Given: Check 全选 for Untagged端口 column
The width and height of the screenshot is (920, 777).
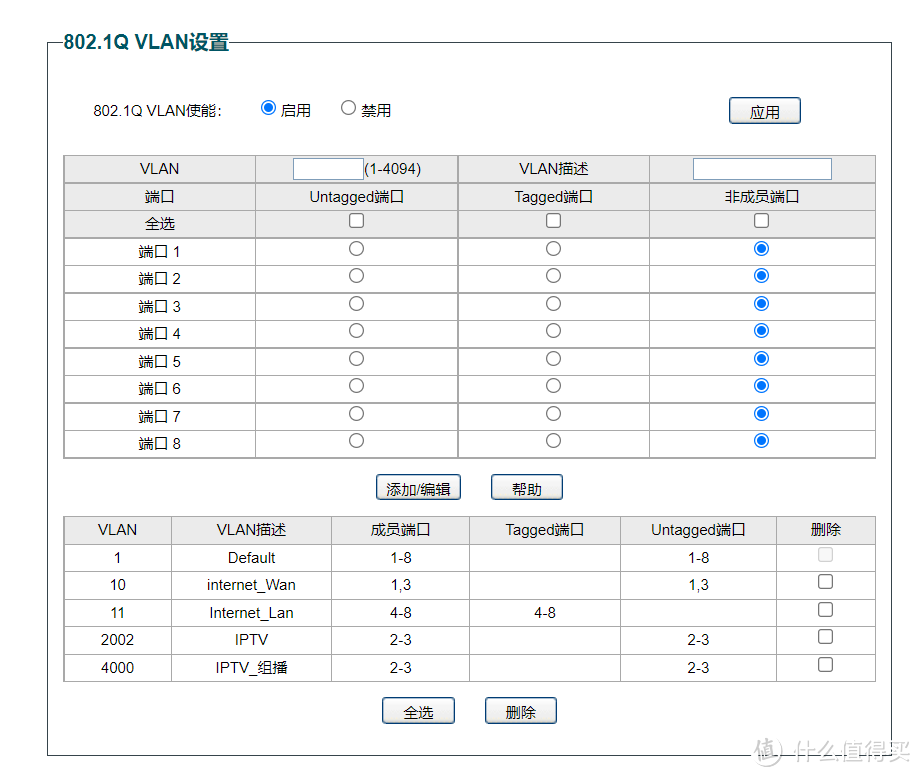Looking at the screenshot, I should point(356,220).
